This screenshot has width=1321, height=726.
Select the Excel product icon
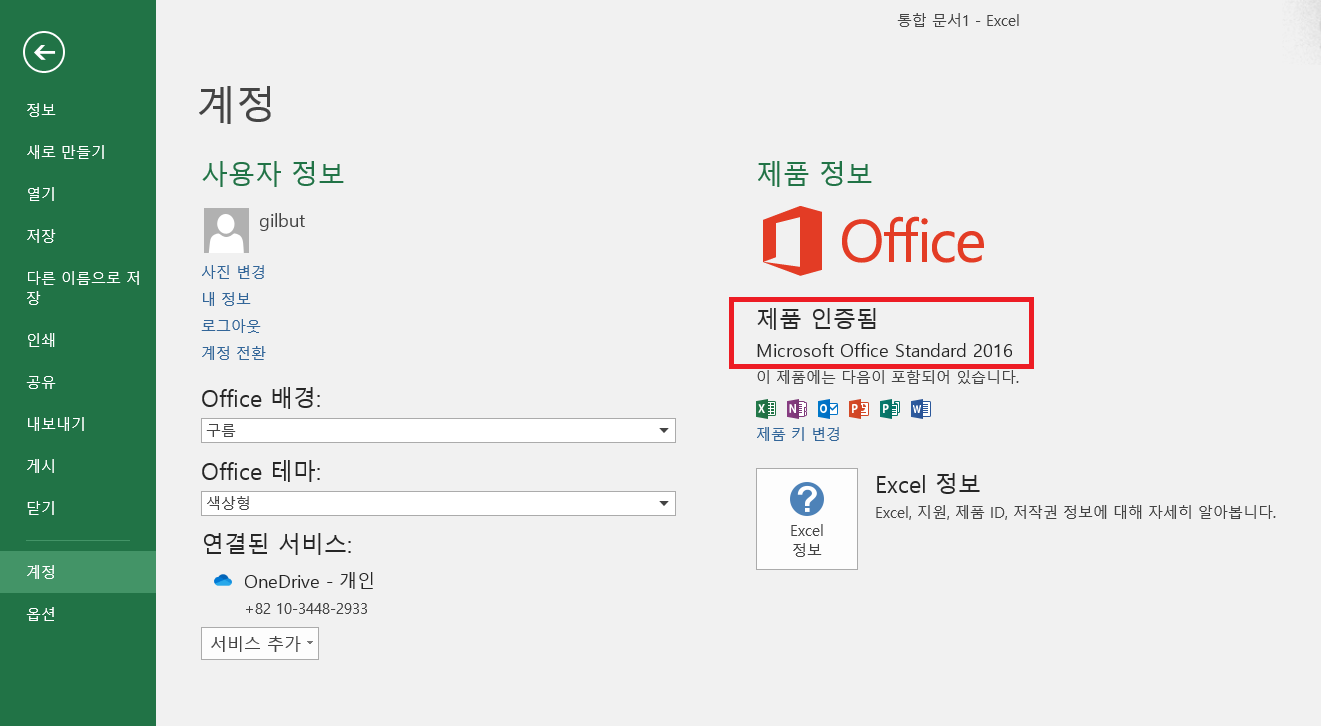766,408
